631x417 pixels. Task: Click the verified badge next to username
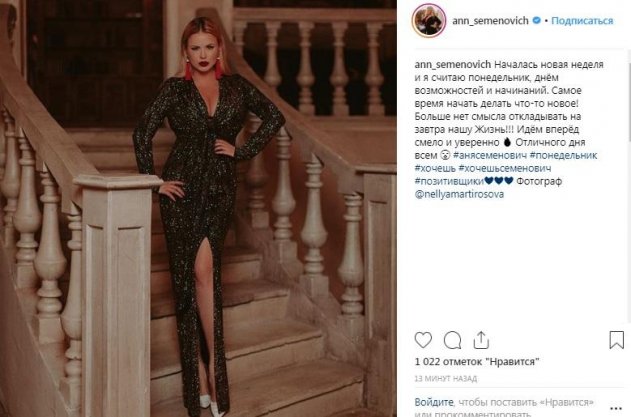536,20
